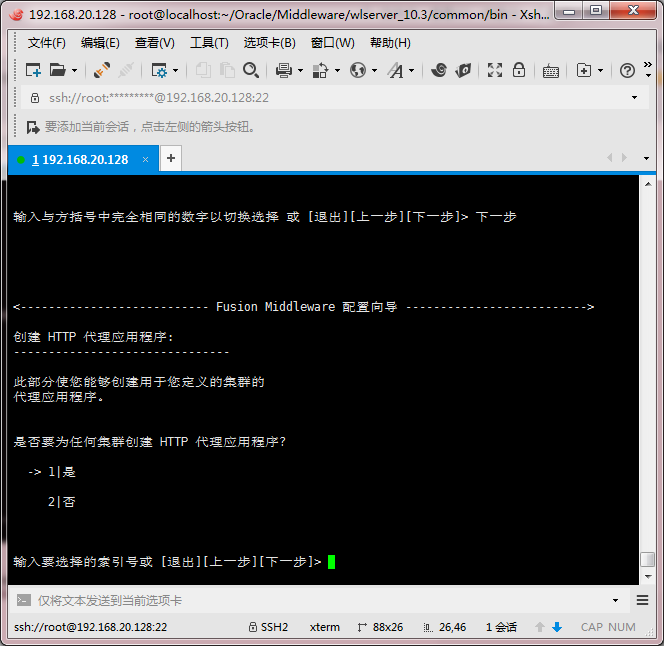Add a new tab with plus button
This screenshot has height=646, width=664.
pos(171,158)
